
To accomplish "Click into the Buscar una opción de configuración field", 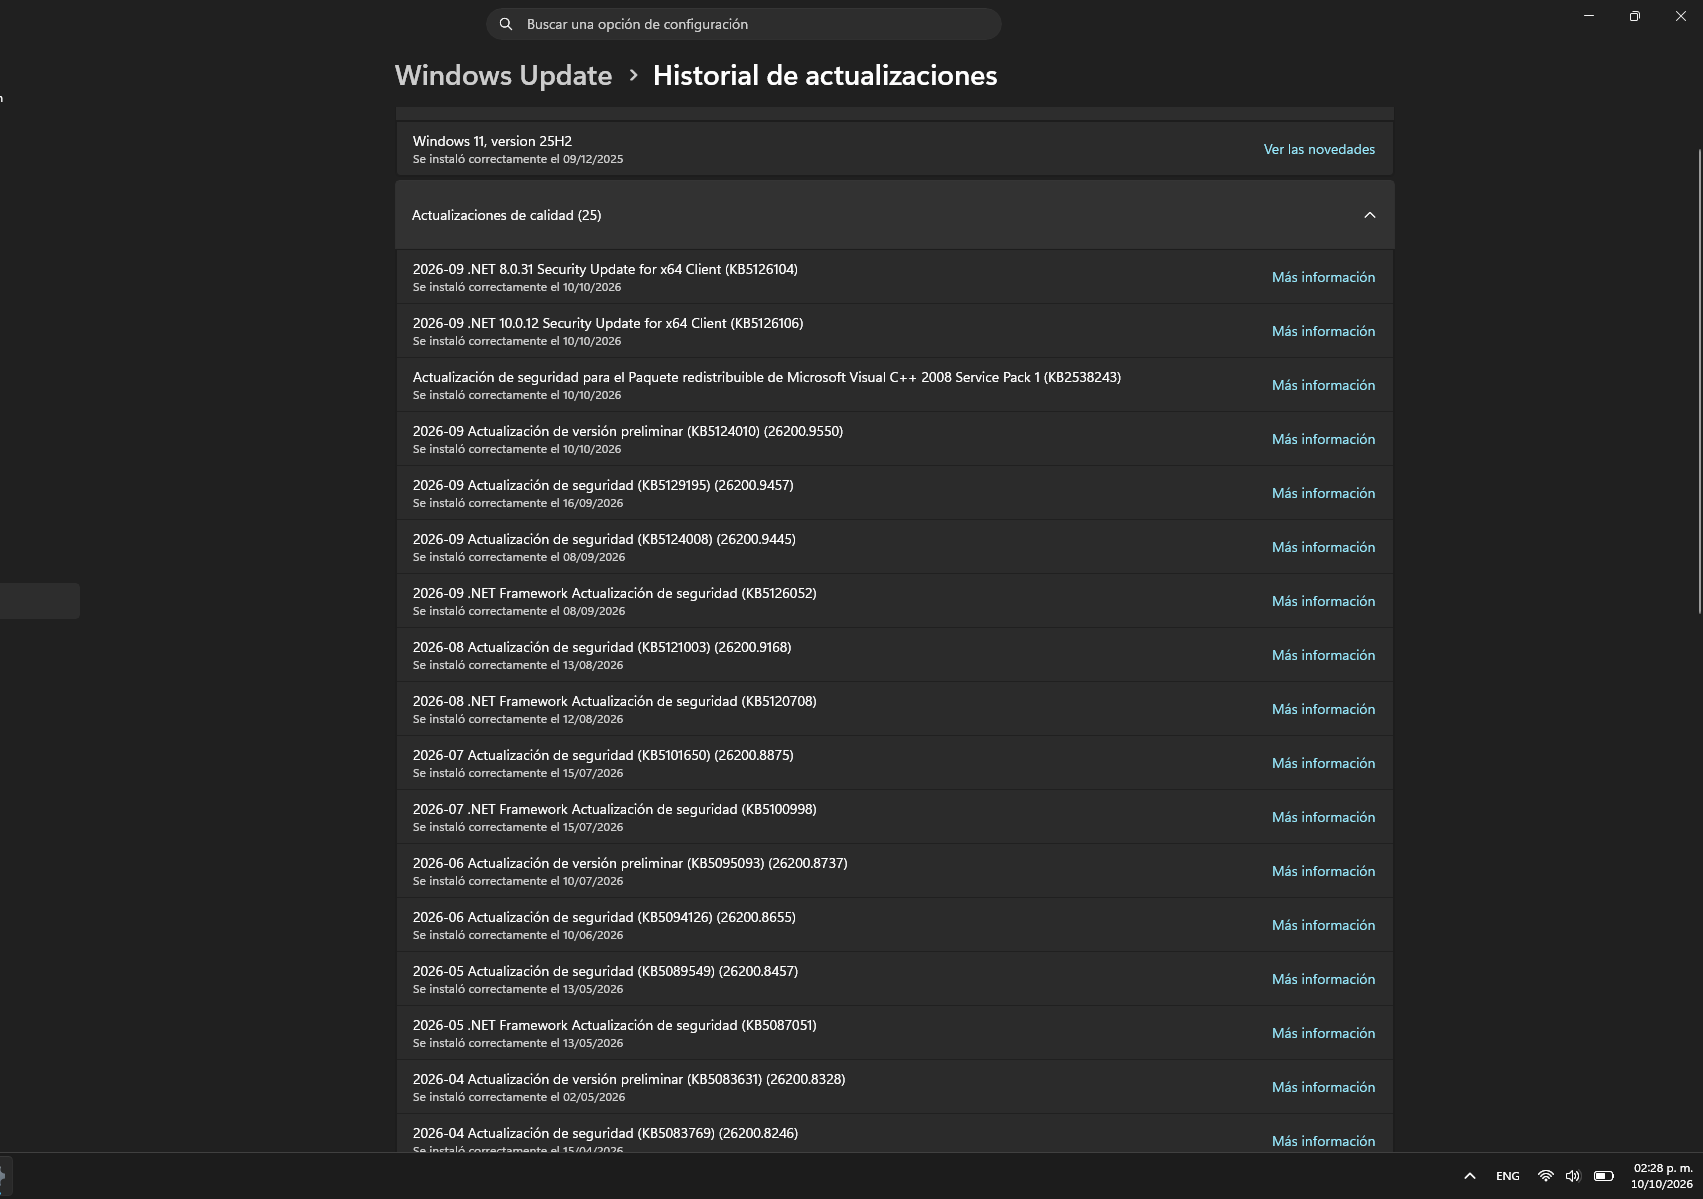I will [744, 24].
